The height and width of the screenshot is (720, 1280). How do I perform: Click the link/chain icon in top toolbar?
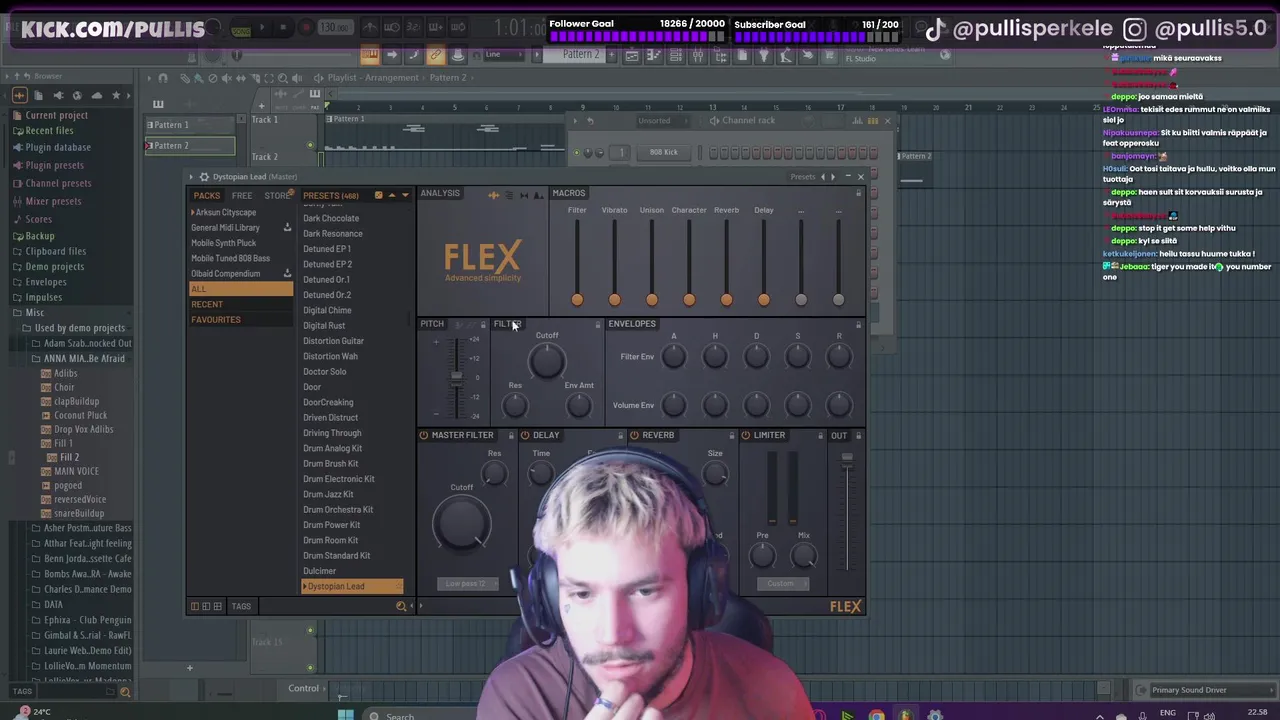click(436, 56)
